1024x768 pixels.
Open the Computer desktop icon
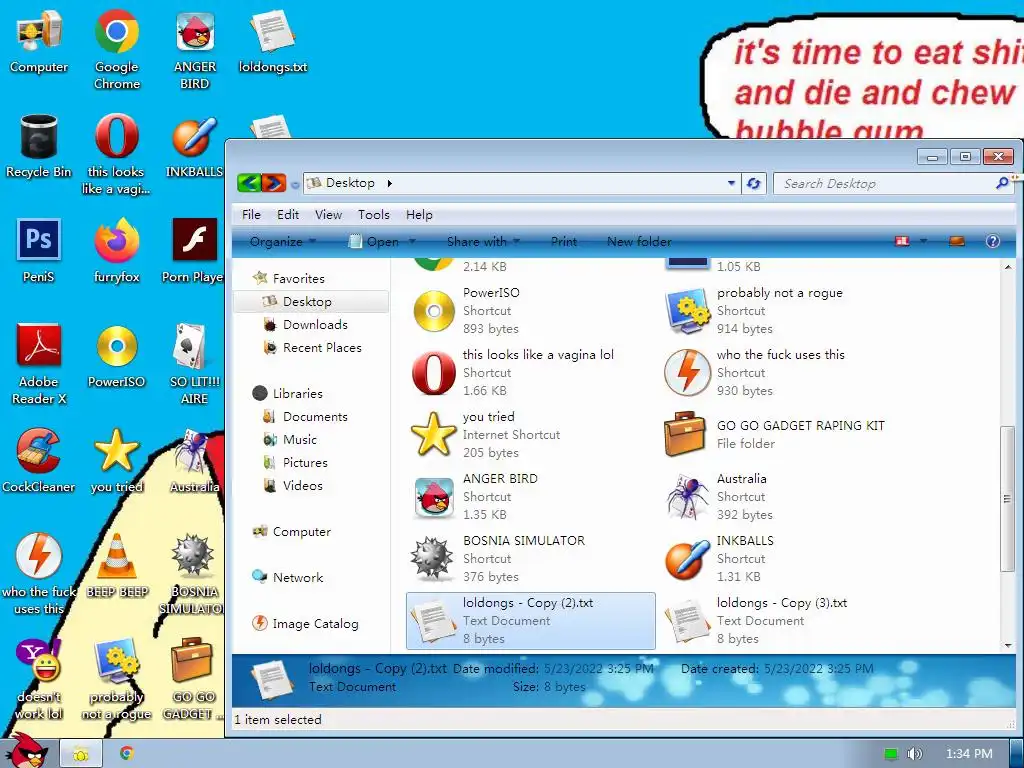39,41
